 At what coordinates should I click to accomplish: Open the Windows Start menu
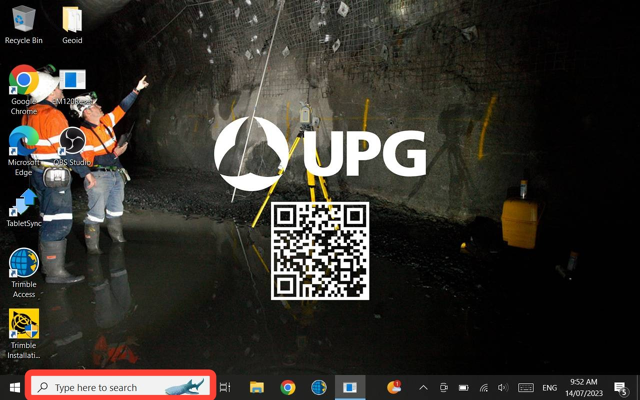(15, 387)
